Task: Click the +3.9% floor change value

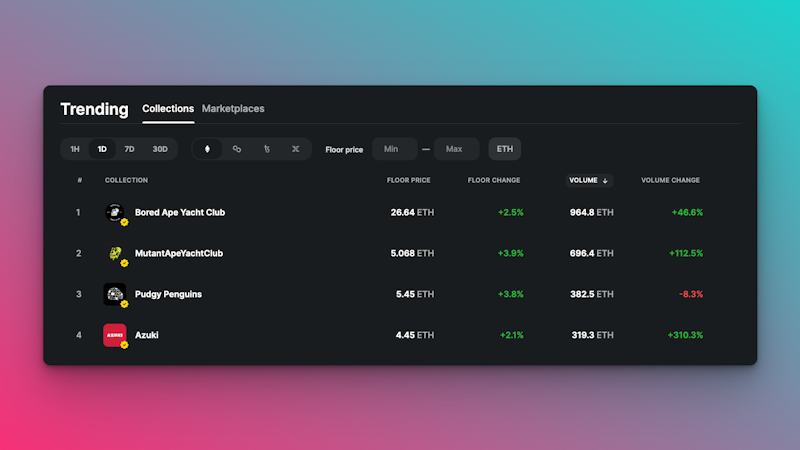Action: coord(511,253)
